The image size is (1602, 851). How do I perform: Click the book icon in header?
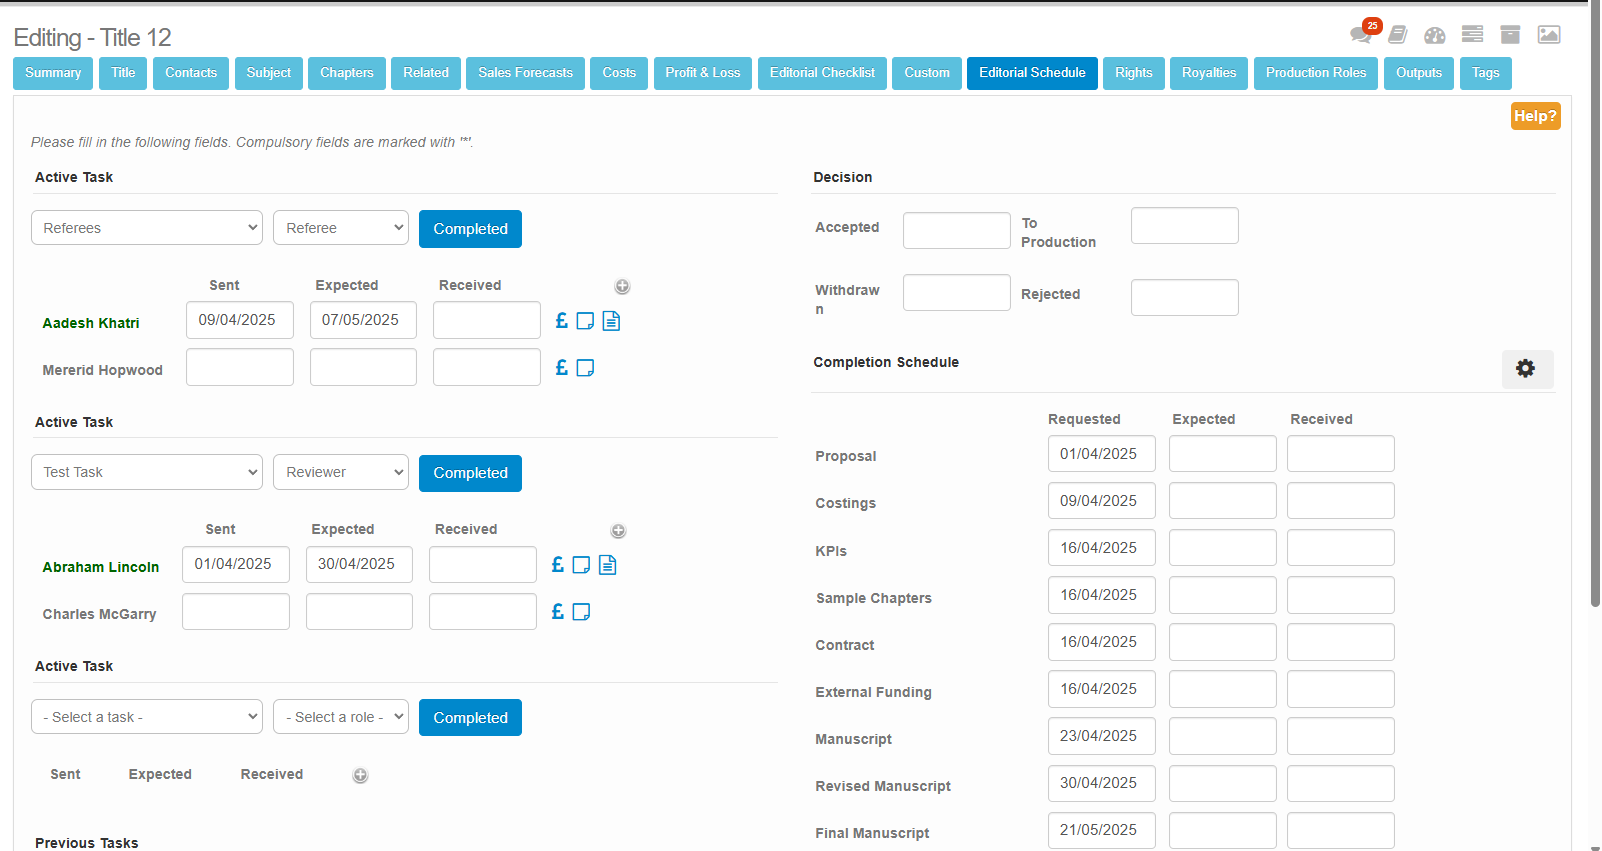click(x=1398, y=35)
